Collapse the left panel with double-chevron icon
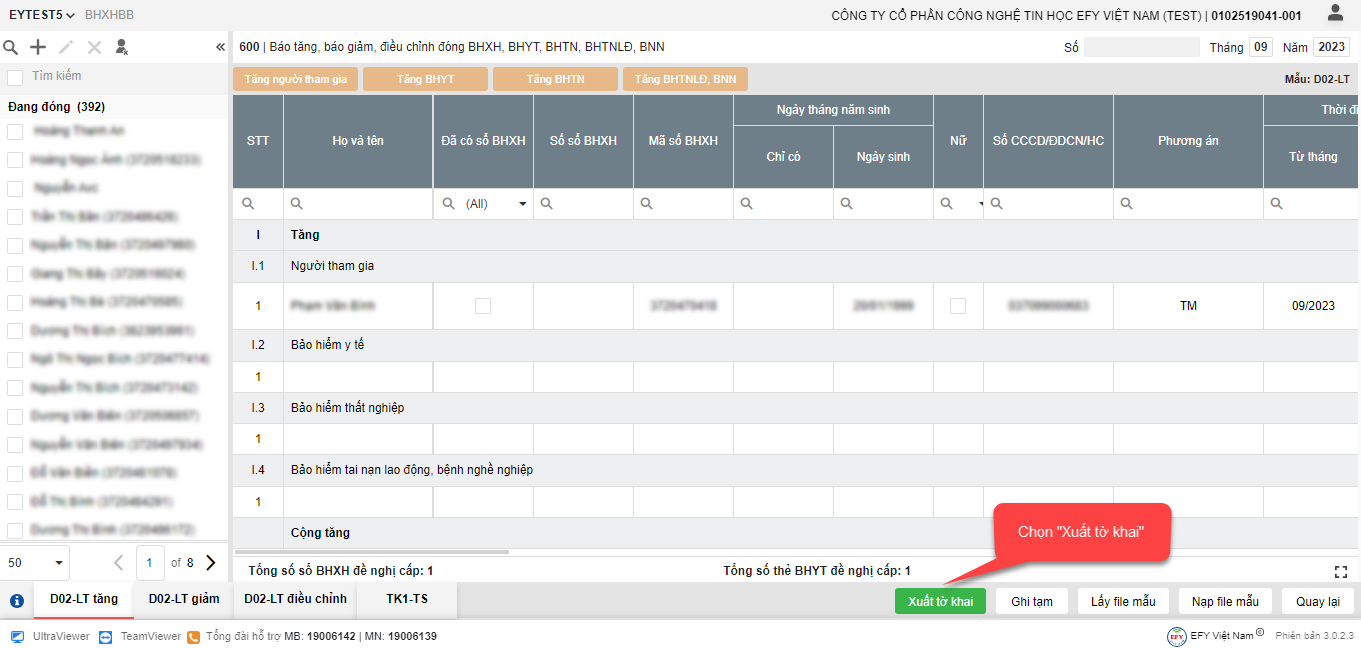This screenshot has width=1361, height=648. coord(220,47)
